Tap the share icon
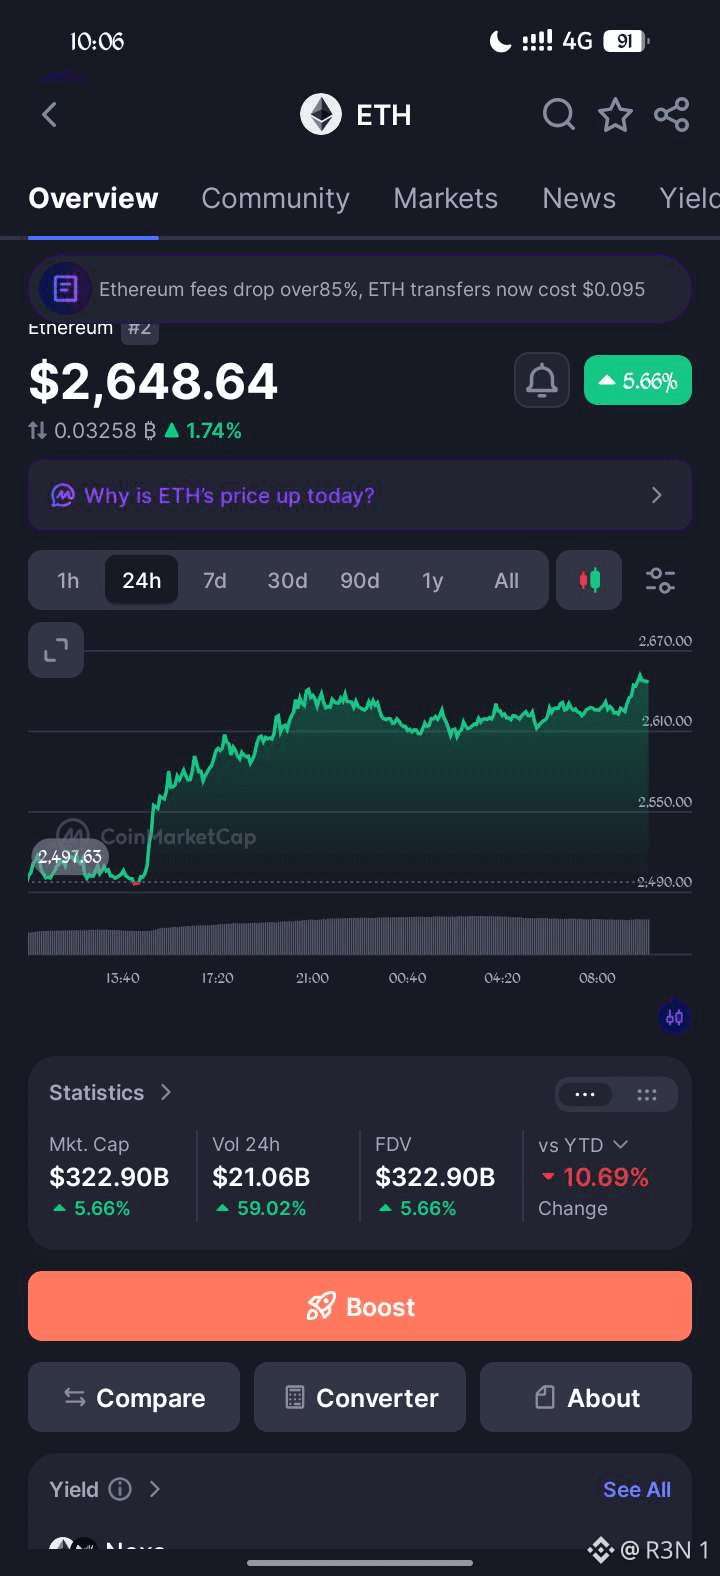The height and width of the screenshot is (1576, 720). click(x=671, y=115)
